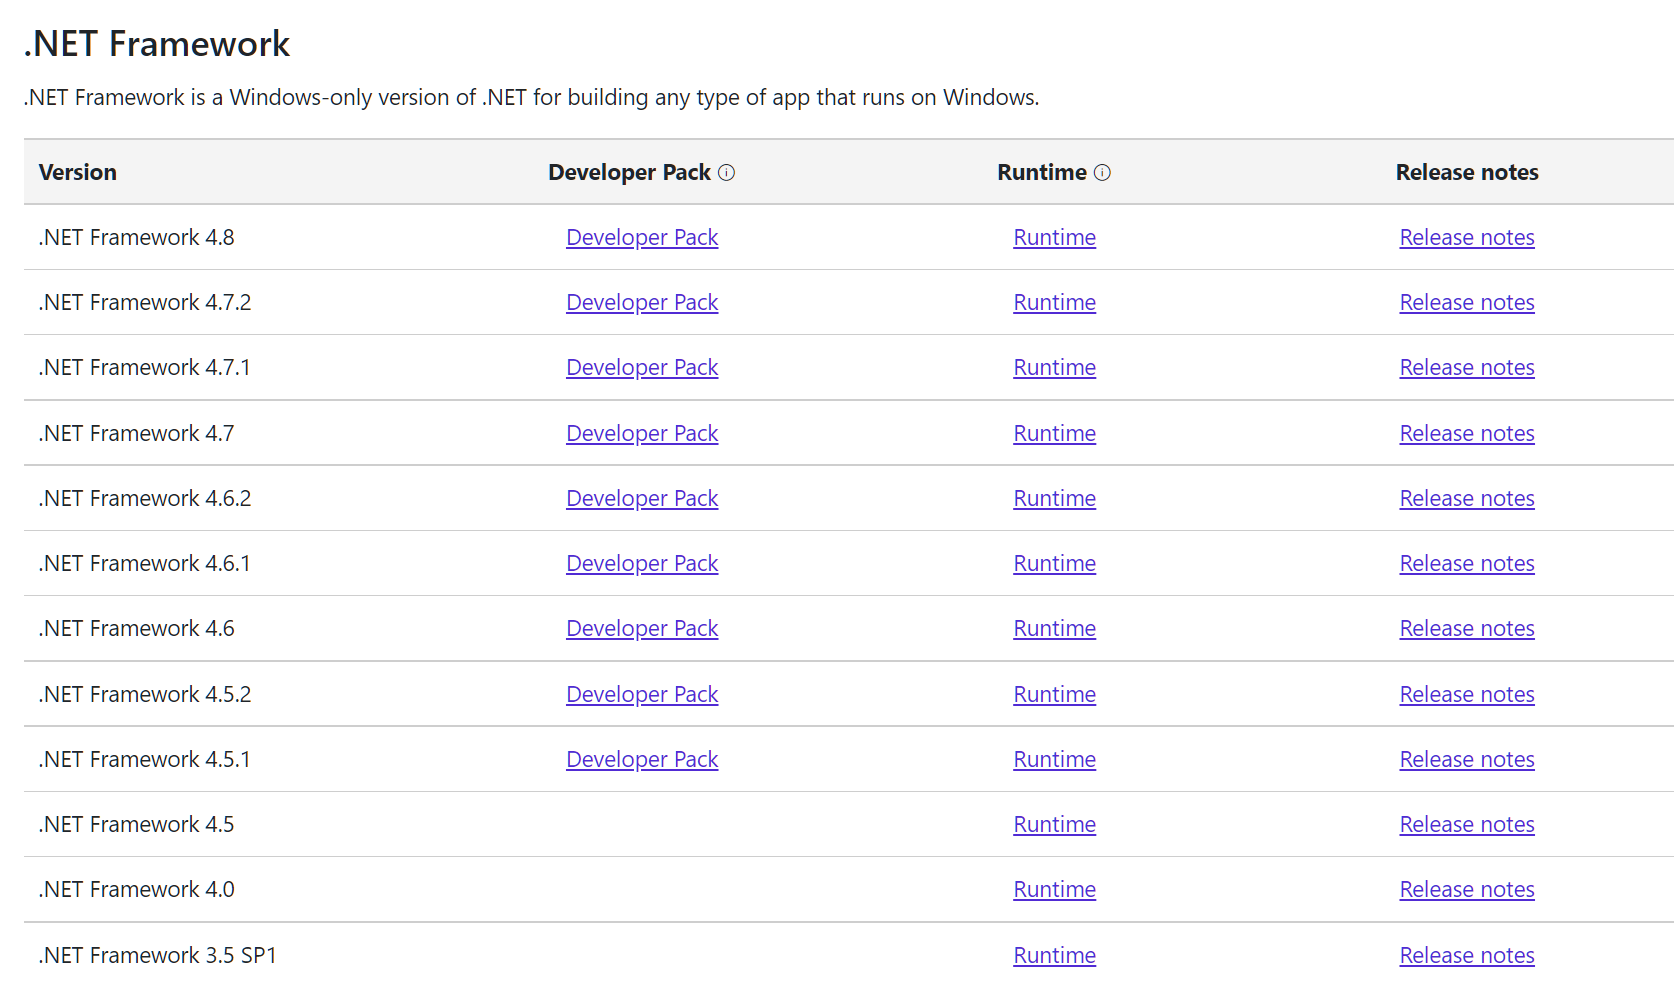
Task: View Release notes for .NET Framework 4.6
Action: 1466,629
